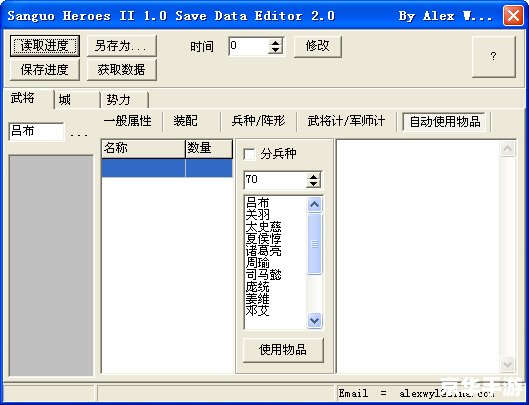Screen dimensions: 529x405
Task: Select the 自动使用物品 sub-tab
Action: click(x=445, y=122)
